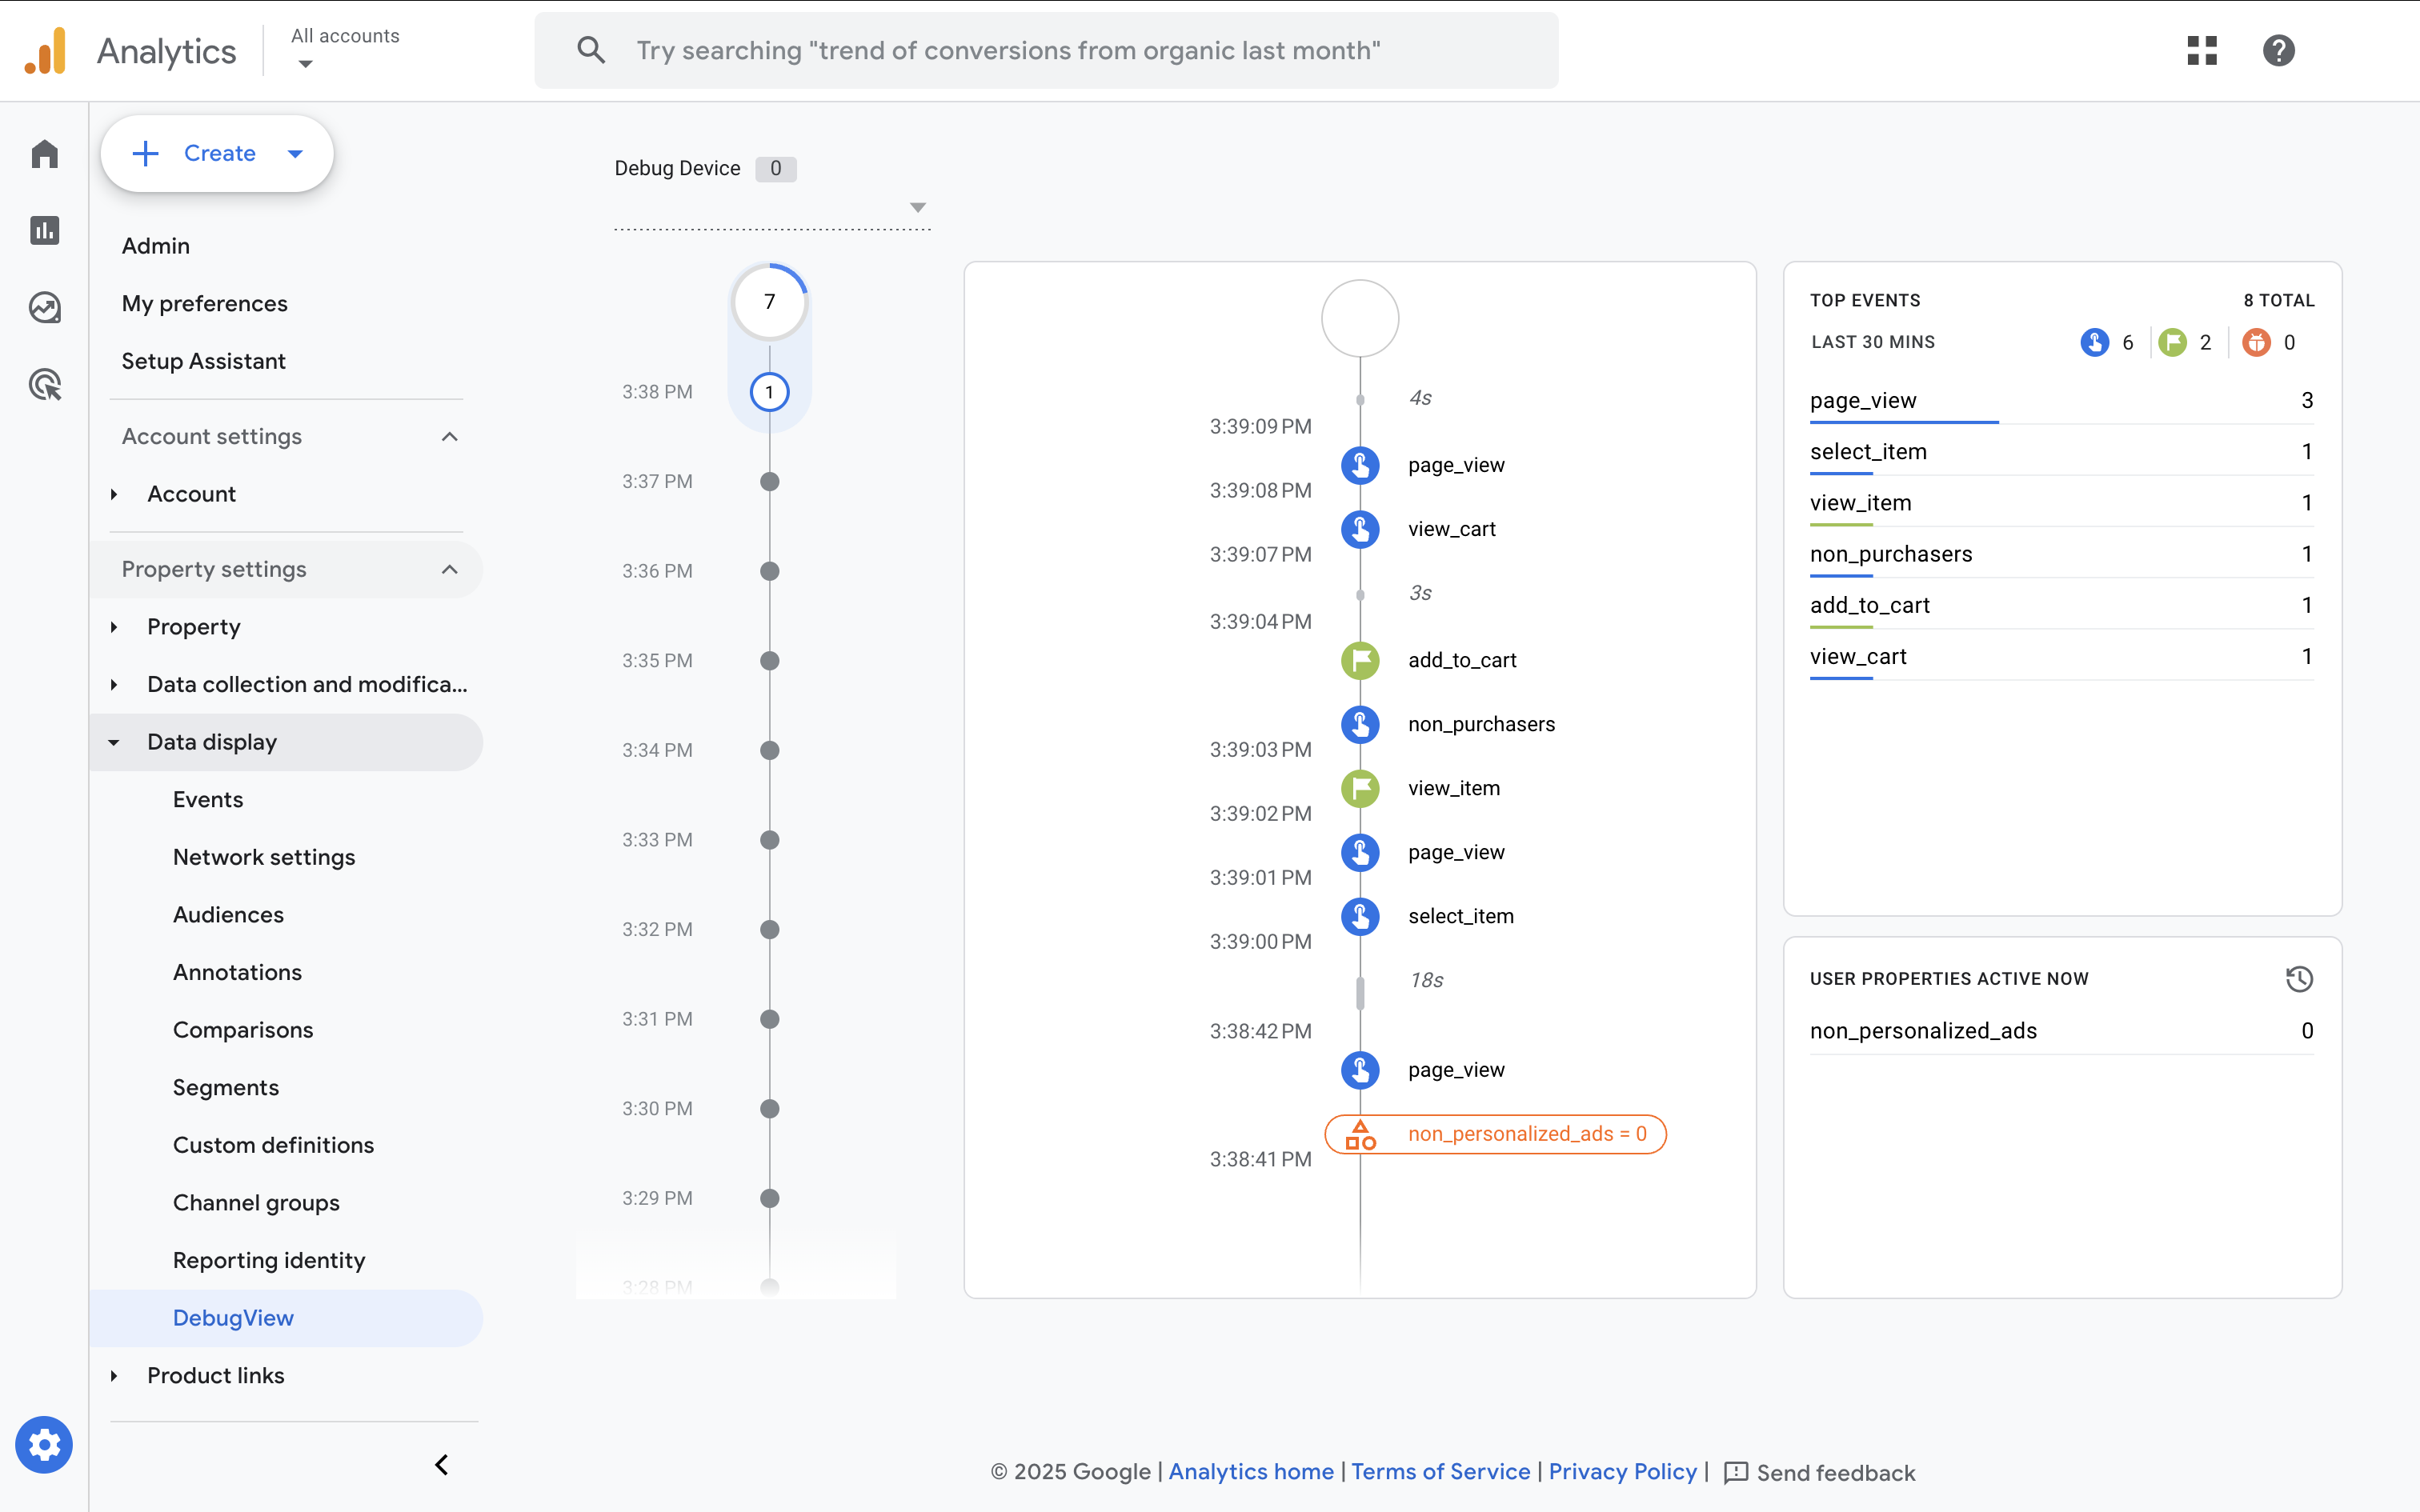Viewport: 2420px width, 1512px height.
Task: Open the Reports icon in the navigation rail
Action: (x=44, y=230)
